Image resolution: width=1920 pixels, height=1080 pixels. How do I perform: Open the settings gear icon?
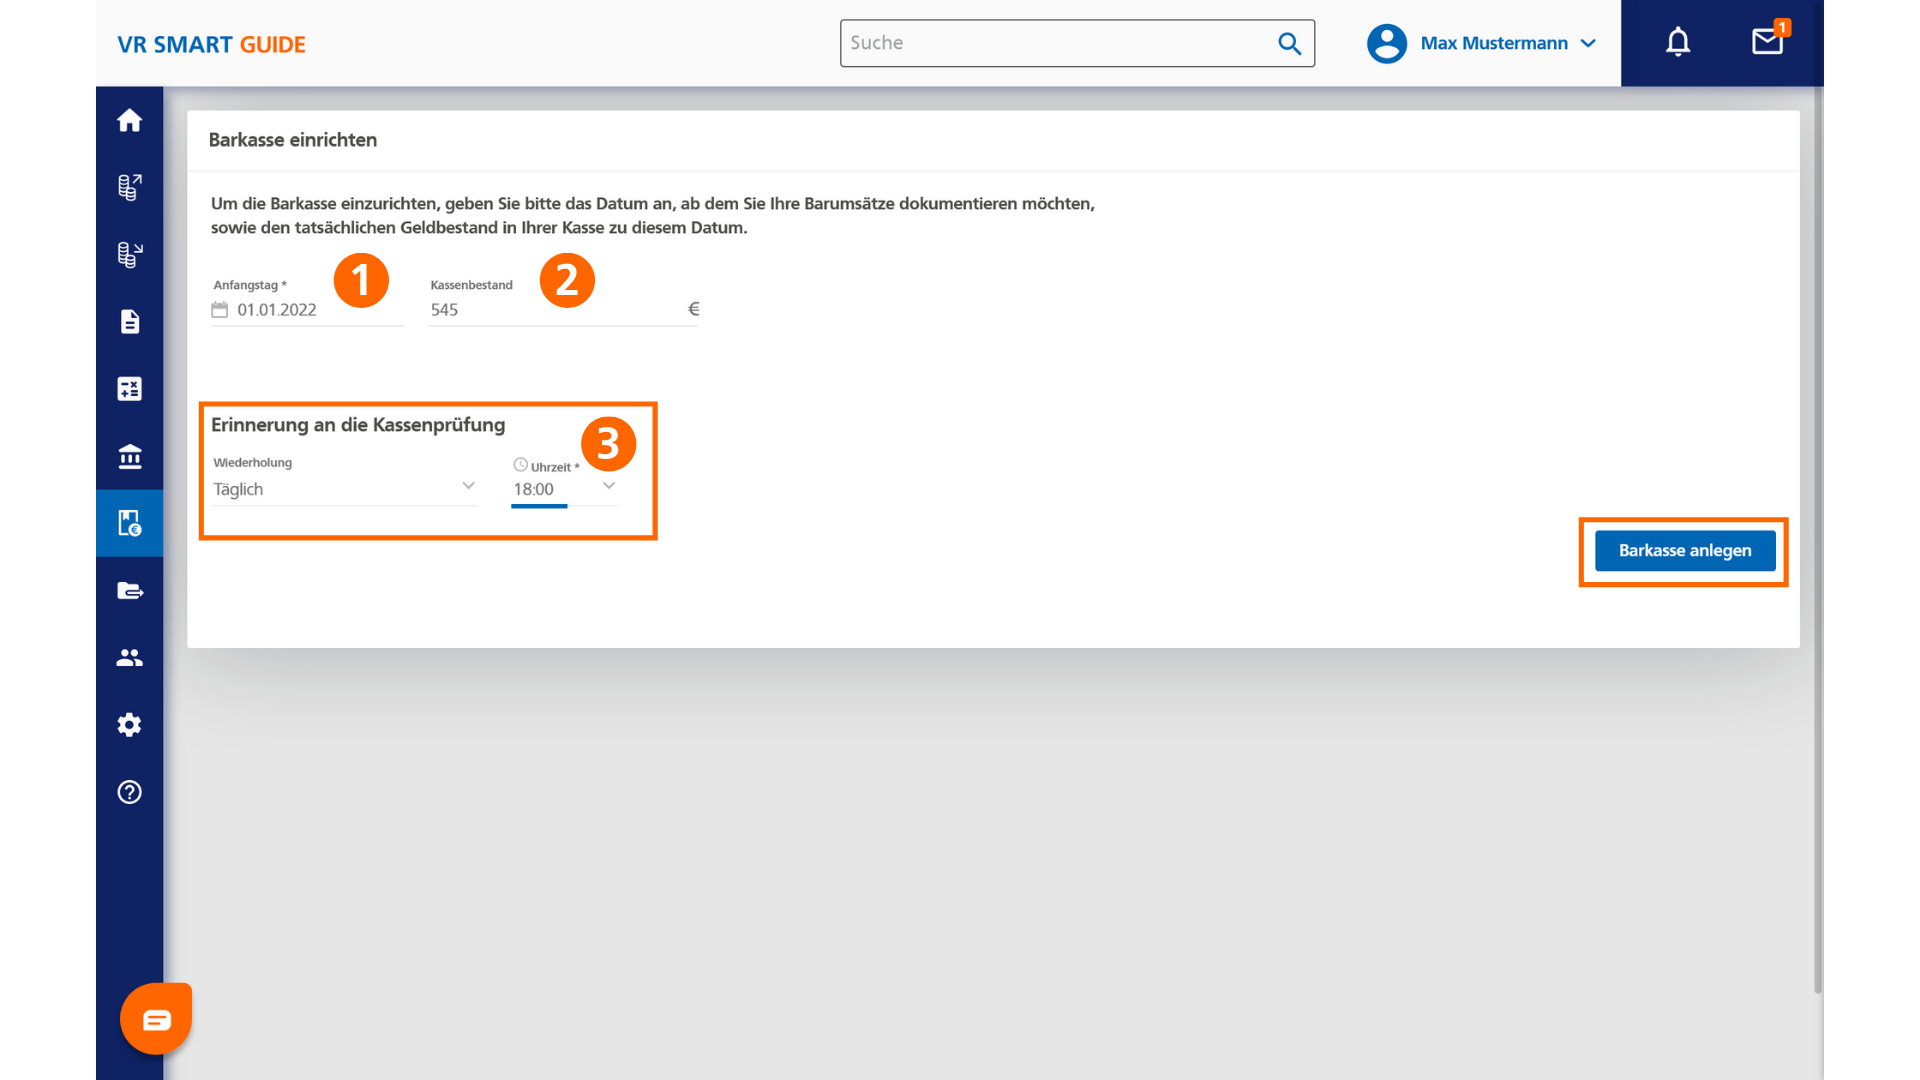[129, 725]
